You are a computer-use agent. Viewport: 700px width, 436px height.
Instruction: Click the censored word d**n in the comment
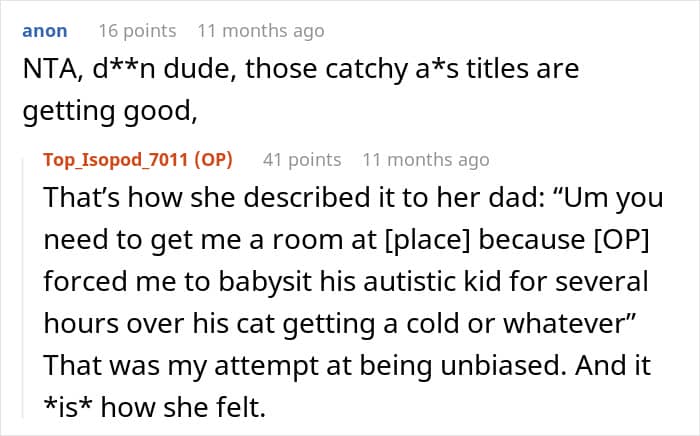tap(122, 69)
